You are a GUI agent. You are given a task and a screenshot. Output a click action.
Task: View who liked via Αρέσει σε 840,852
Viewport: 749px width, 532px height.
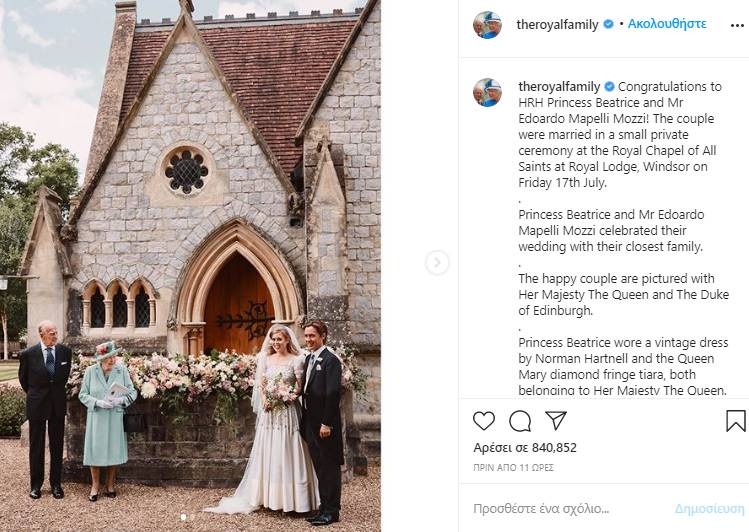click(x=524, y=448)
